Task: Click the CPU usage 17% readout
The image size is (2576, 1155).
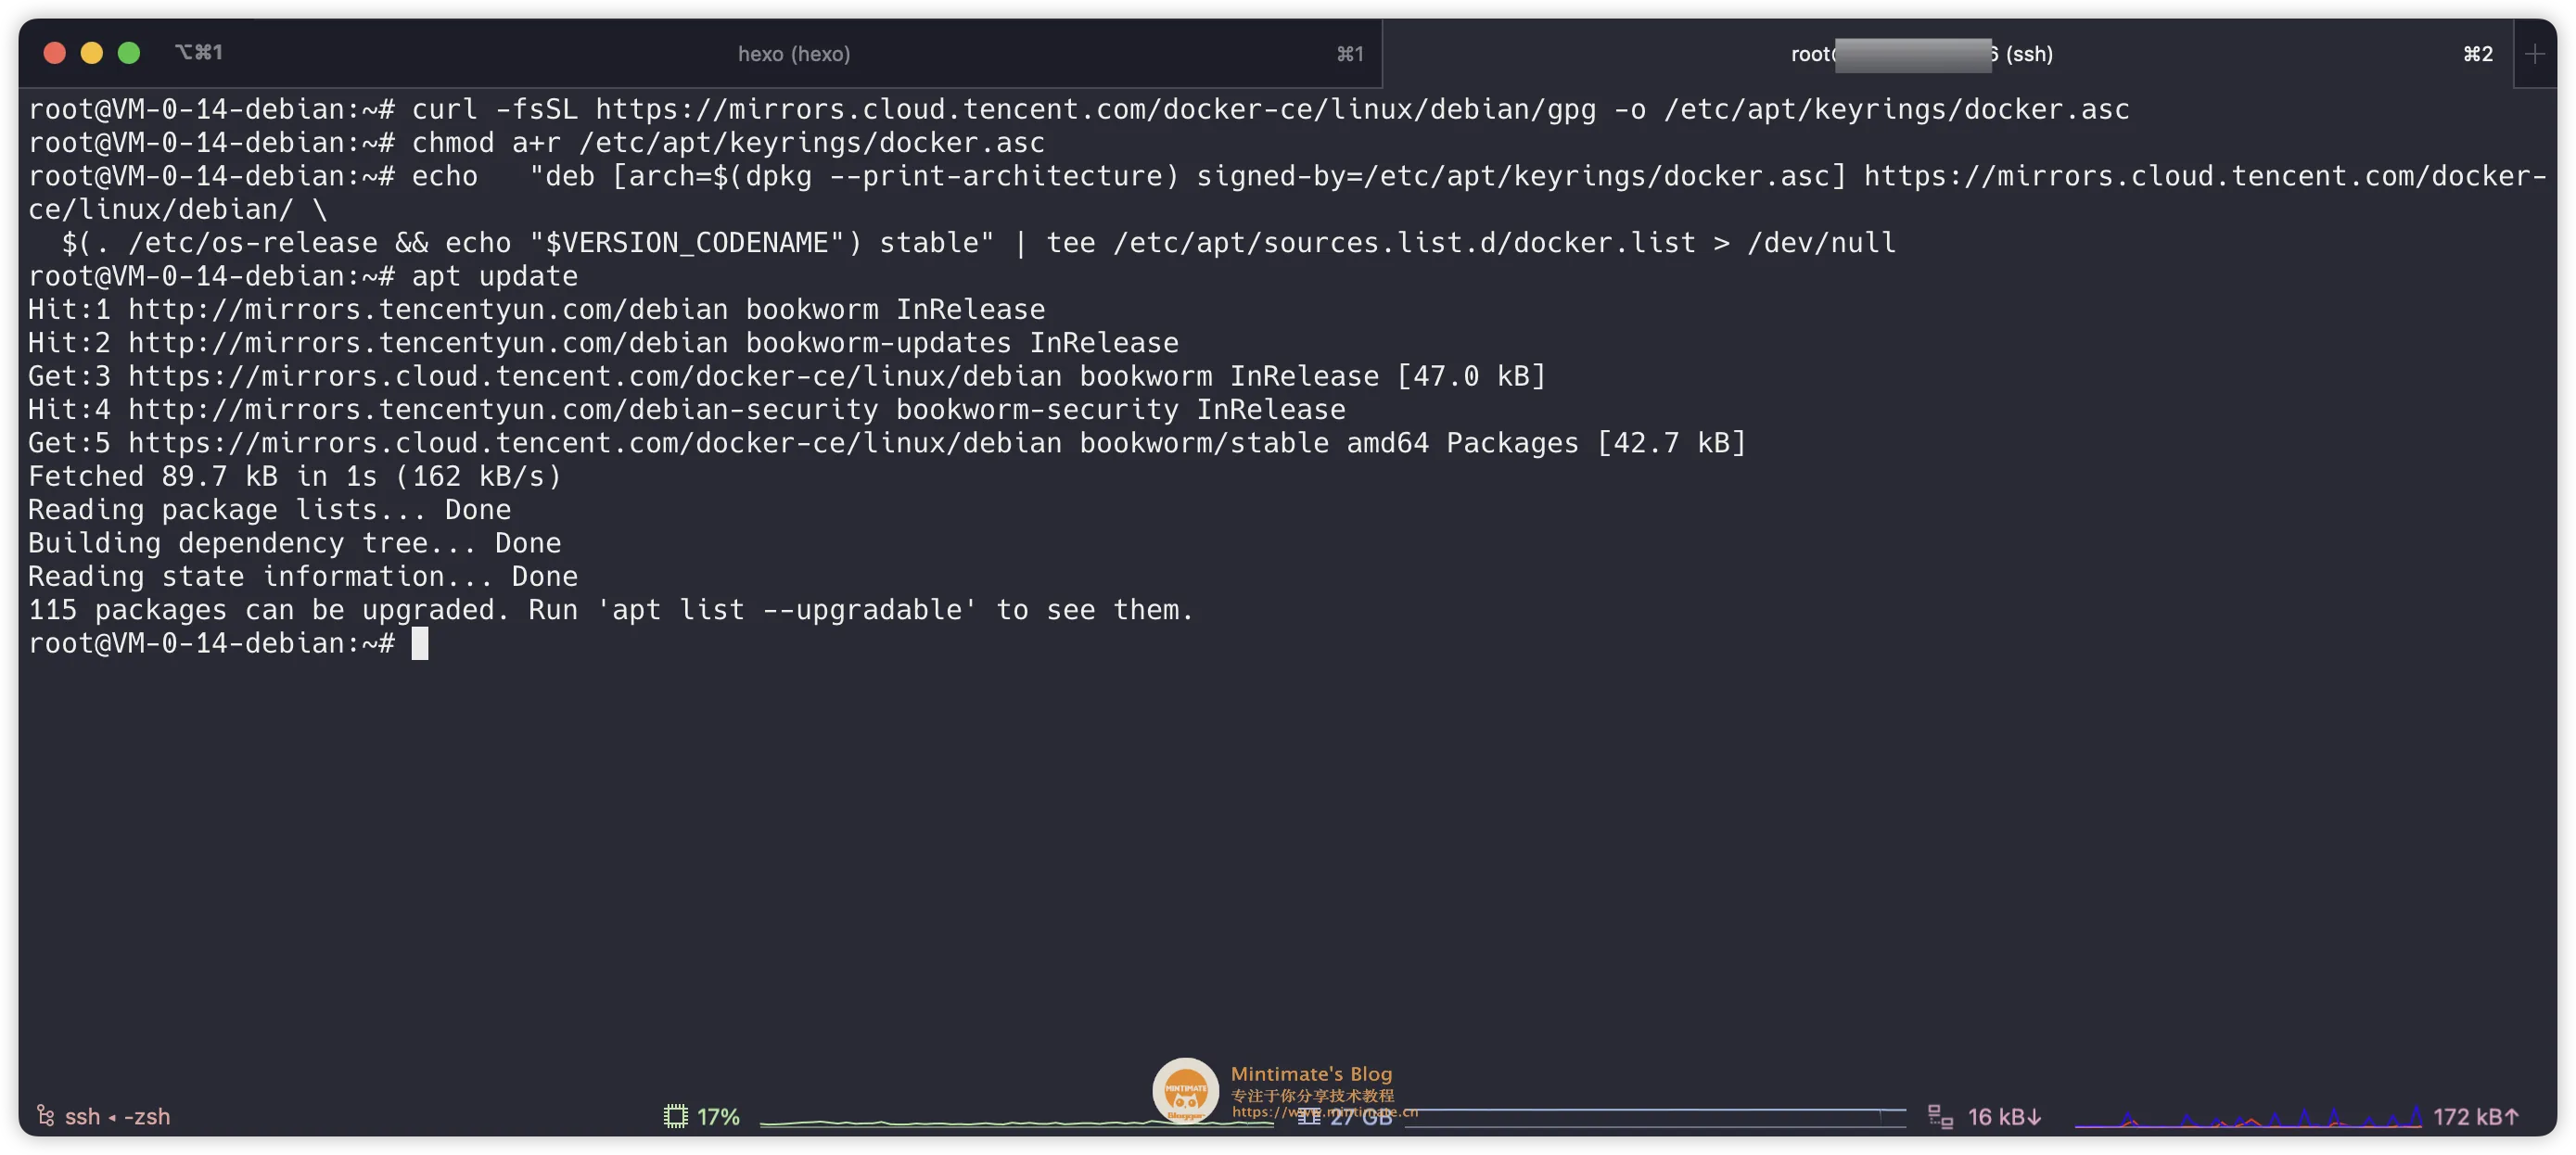Action: click(718, 1116)
